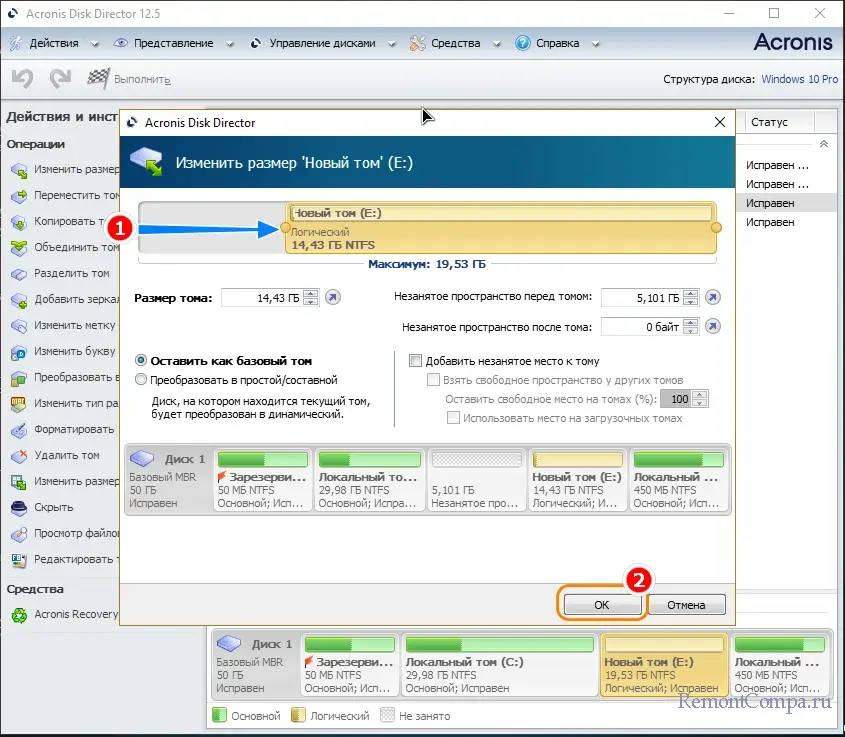This screenshot has height=737, width=845.
Task: Check Взять свободное пространство у других томов
Action: (433, 380)
